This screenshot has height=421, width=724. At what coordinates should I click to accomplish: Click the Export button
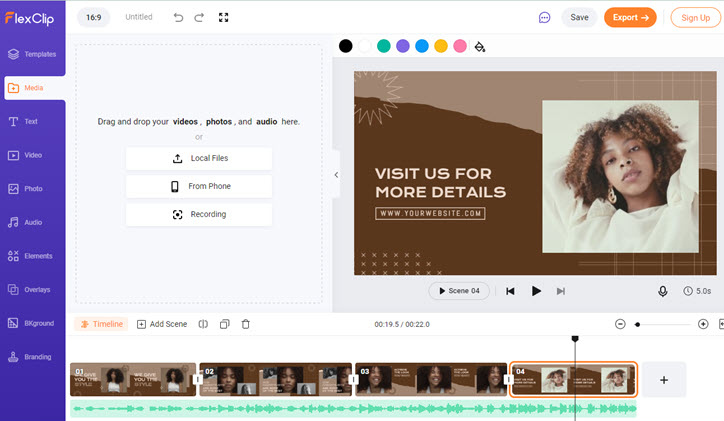(630, 17)
